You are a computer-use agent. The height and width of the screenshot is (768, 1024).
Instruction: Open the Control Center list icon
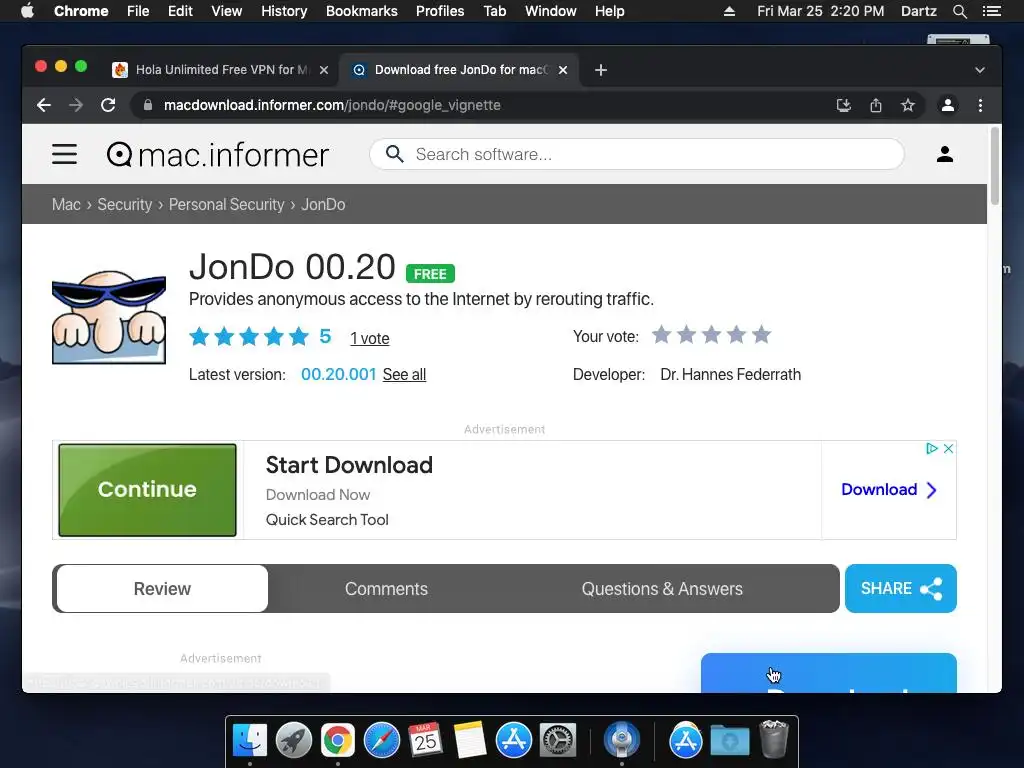pyautogui.click(x=991, y=11)
